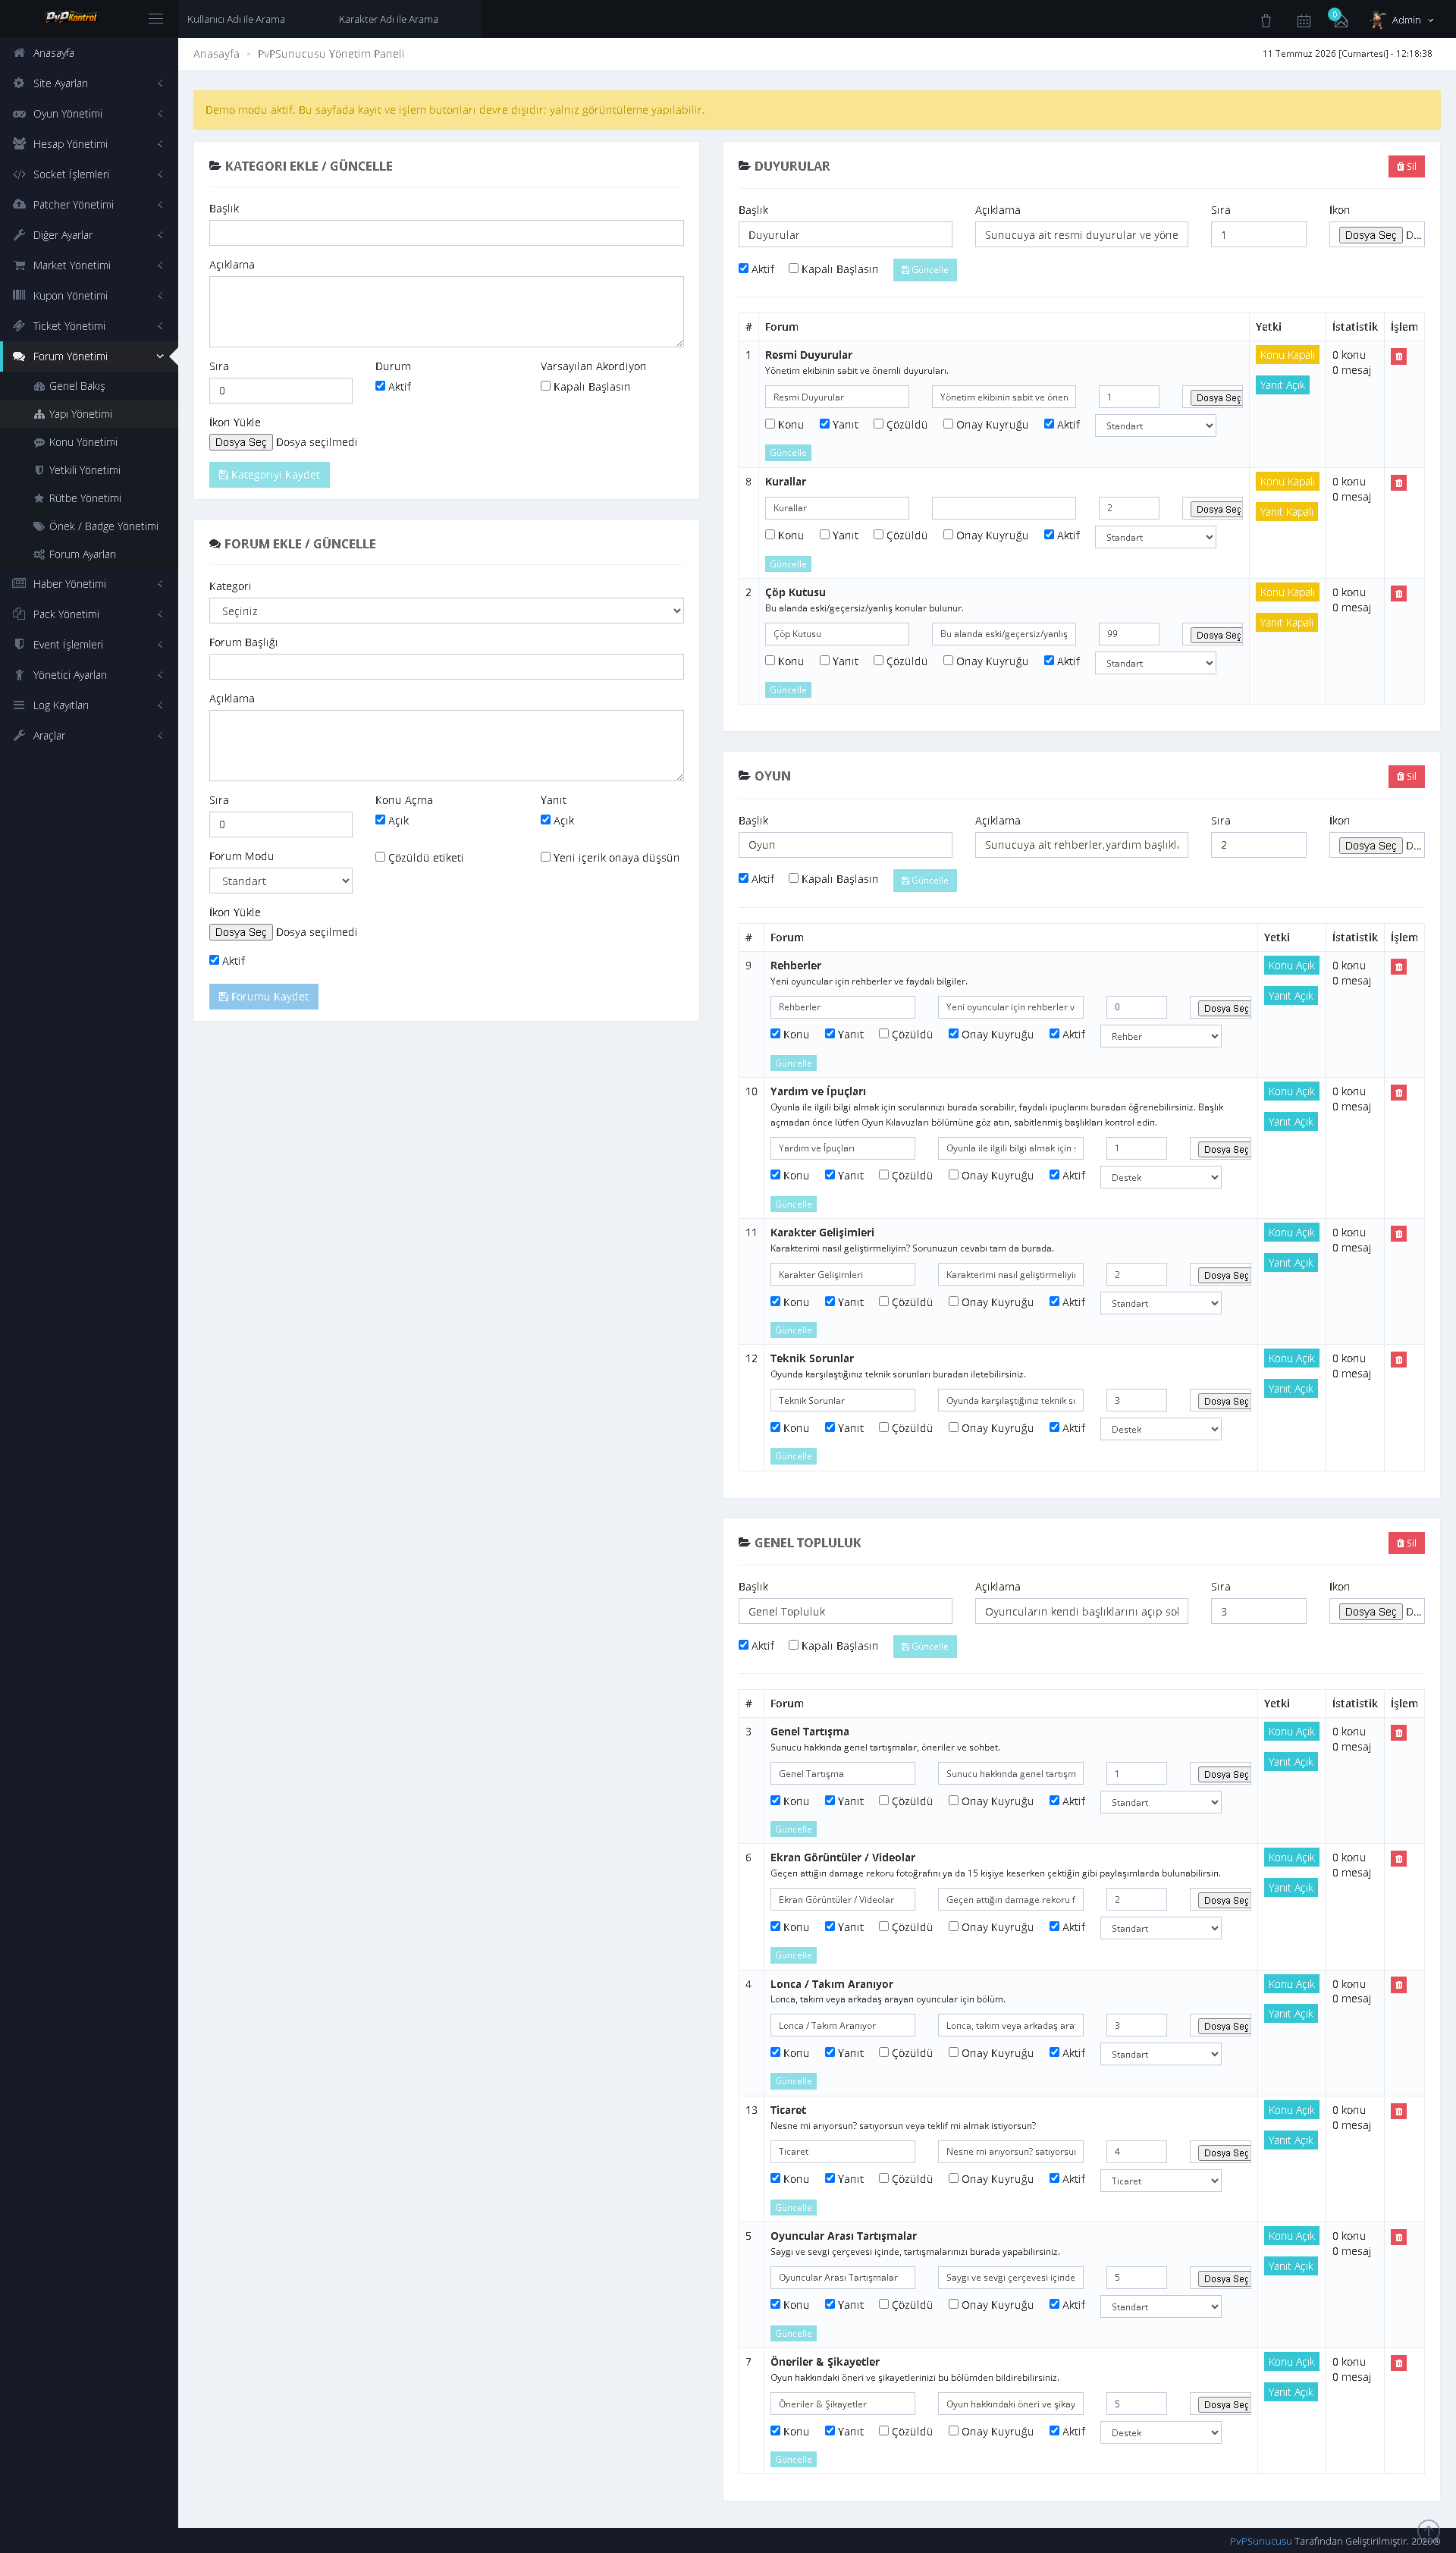This screenshot has height=2553, width=1456.
Task: Open the Kategori Seçiniz dropdown
Action: 446,611
